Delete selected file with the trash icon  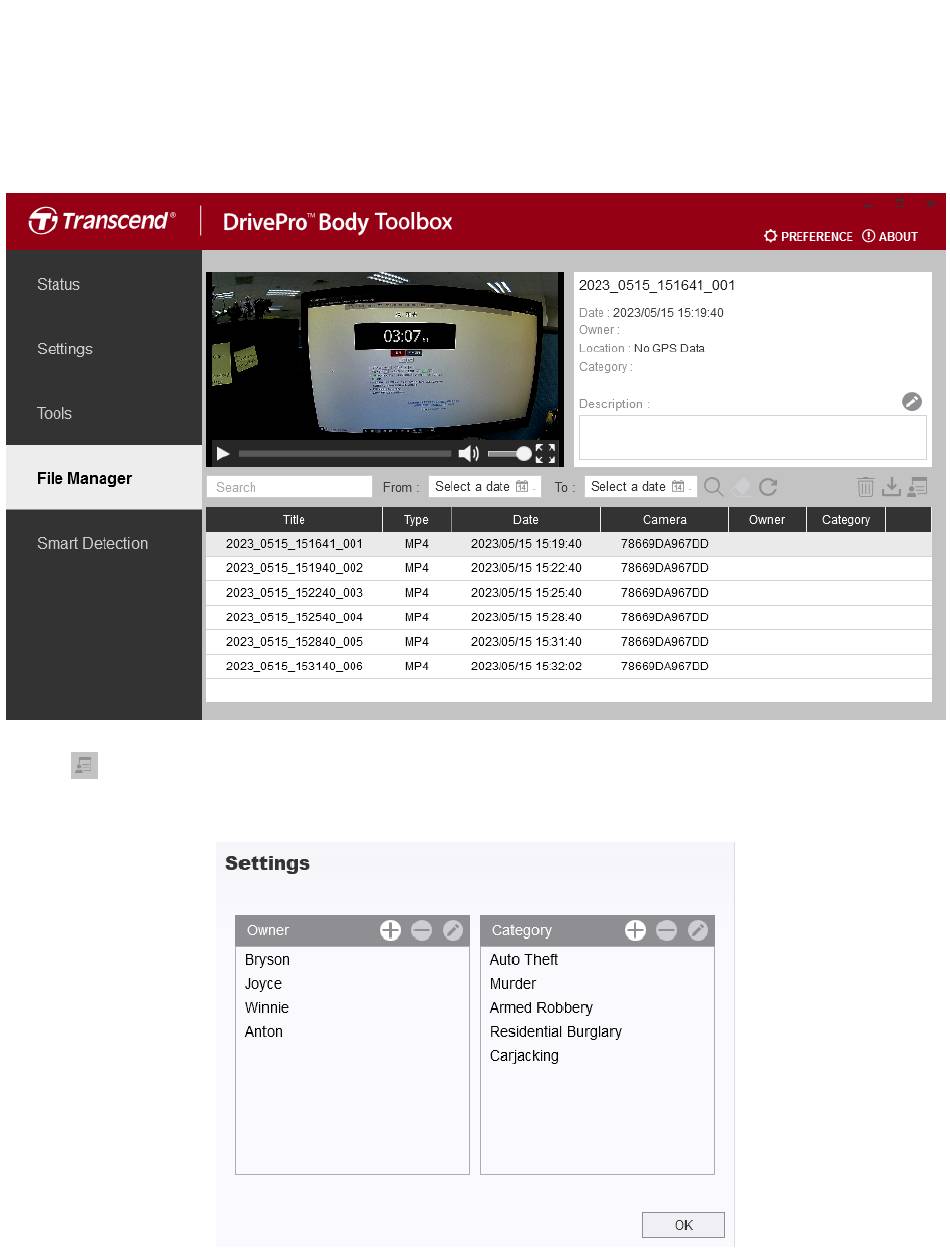tap(866, 487)
